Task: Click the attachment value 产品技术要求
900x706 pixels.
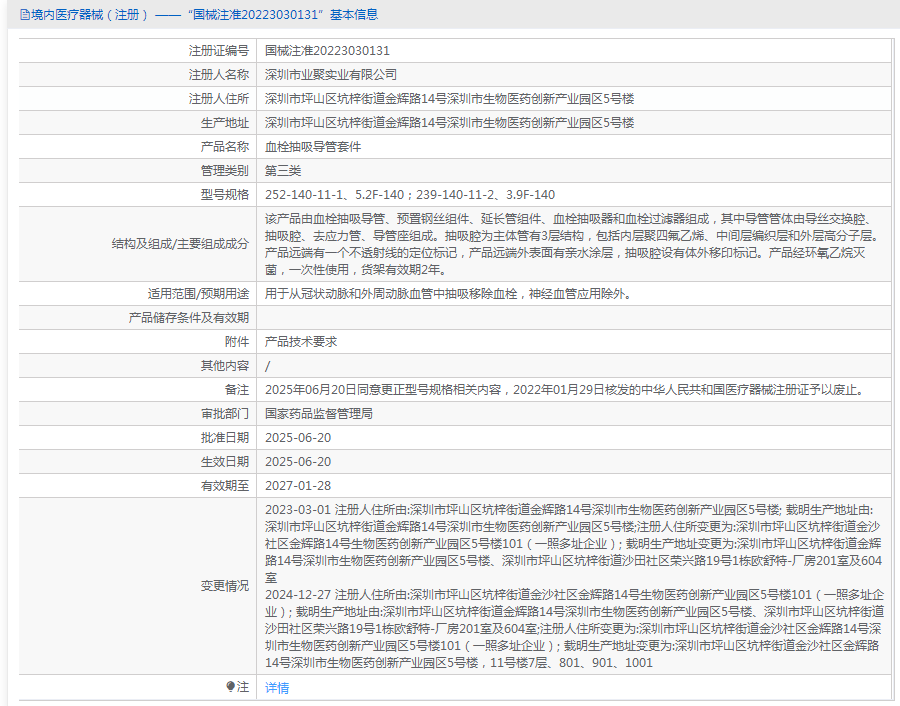Action: pos(301,342)
